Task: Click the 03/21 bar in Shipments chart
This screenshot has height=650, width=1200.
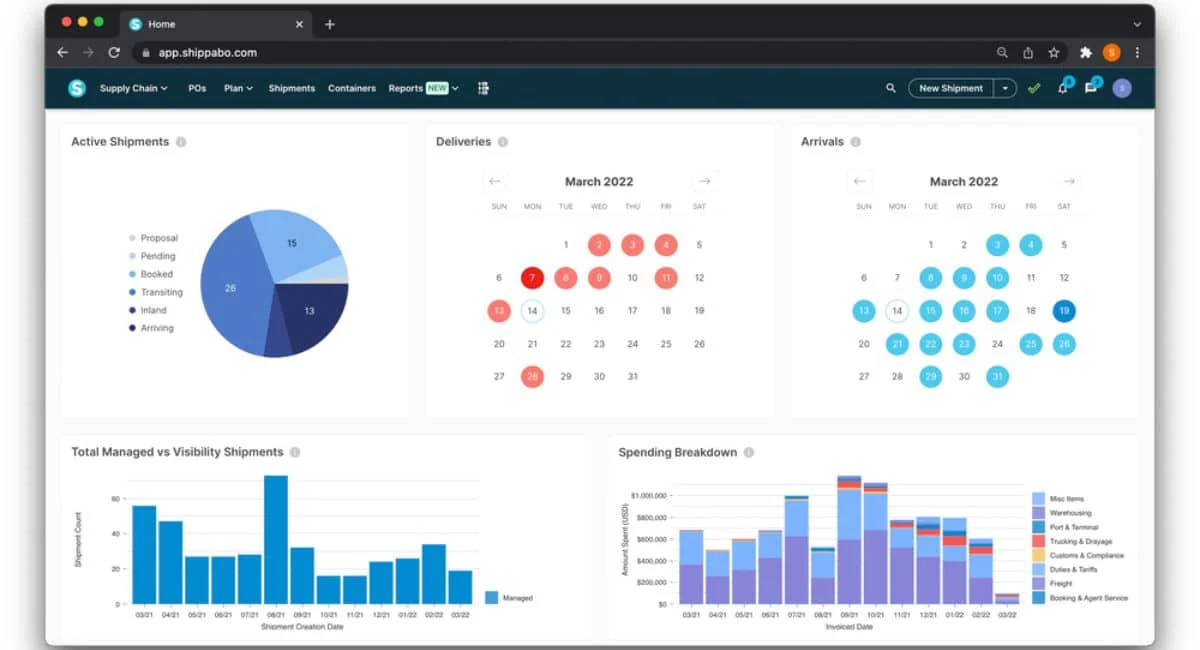Action: [x=144, y=555]
